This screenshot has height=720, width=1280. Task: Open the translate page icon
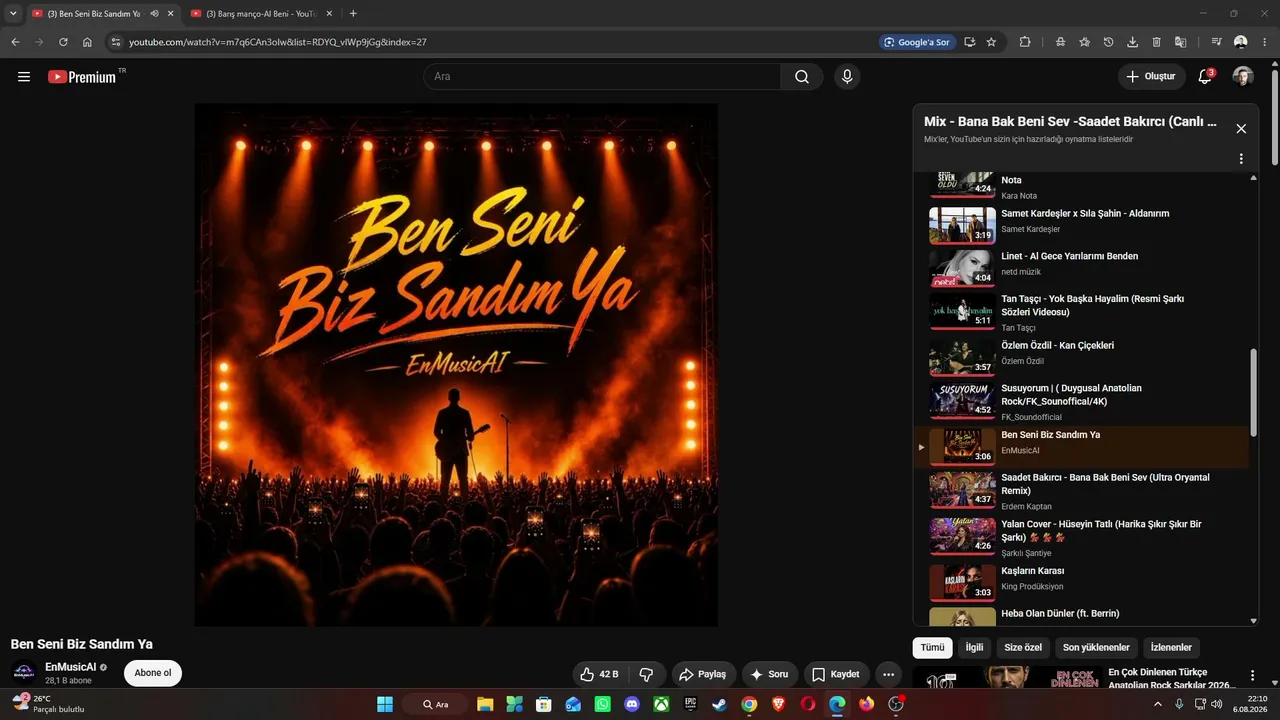(1180, 42)
